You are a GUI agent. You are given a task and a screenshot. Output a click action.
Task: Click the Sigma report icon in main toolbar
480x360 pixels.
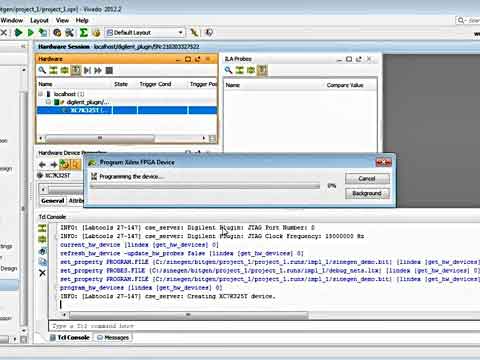coord(83,33)
